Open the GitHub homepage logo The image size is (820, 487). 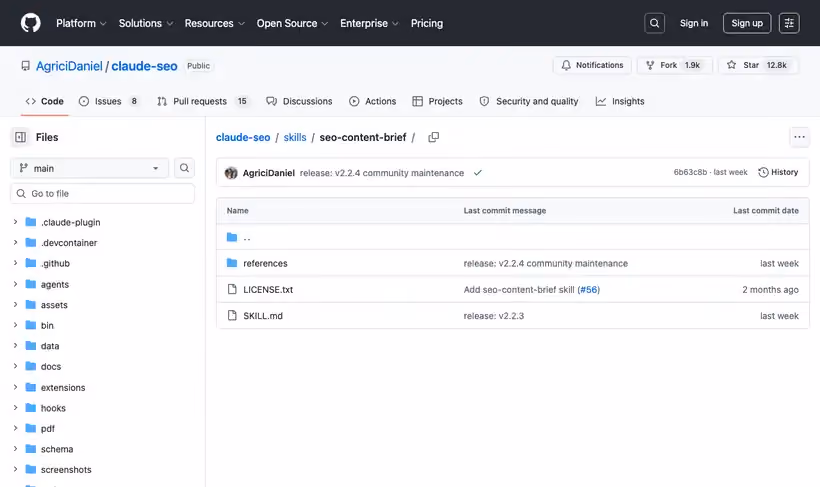coord(30,23)
